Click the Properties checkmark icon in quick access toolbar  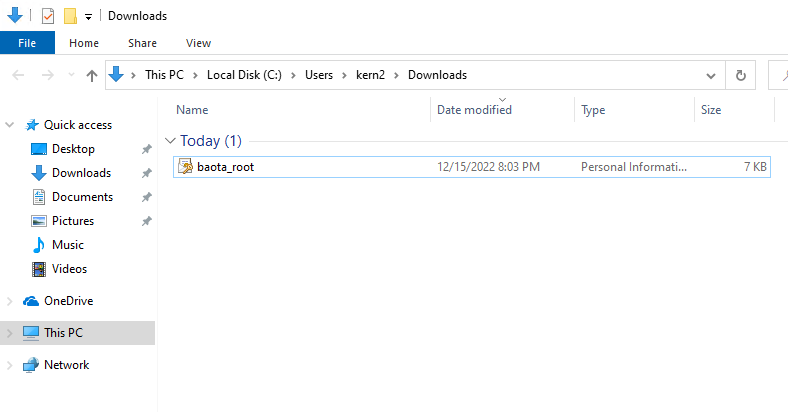coord(48,16)
